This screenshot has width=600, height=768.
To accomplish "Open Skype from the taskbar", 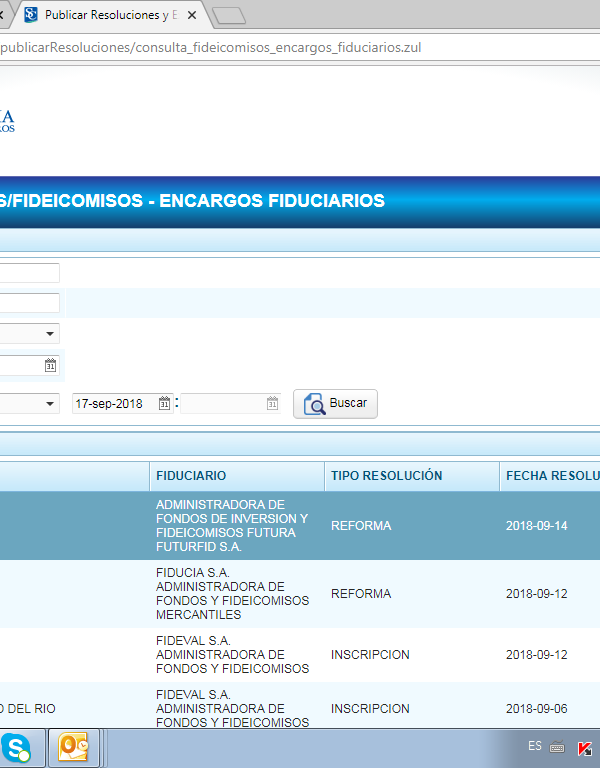I will tap(16, 748).
